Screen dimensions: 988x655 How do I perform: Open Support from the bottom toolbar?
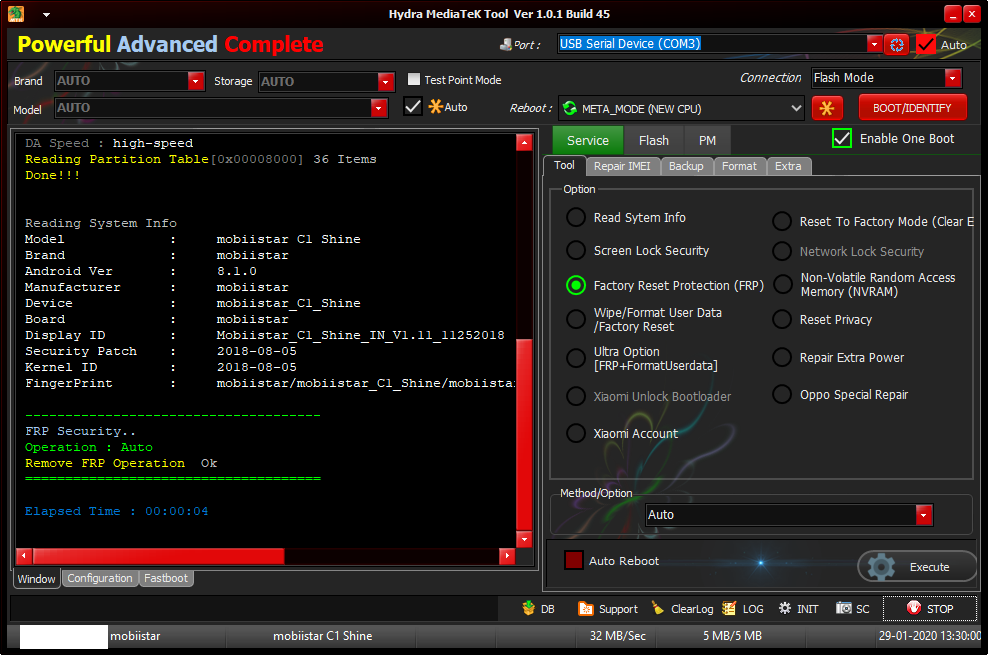pos(608,608)
